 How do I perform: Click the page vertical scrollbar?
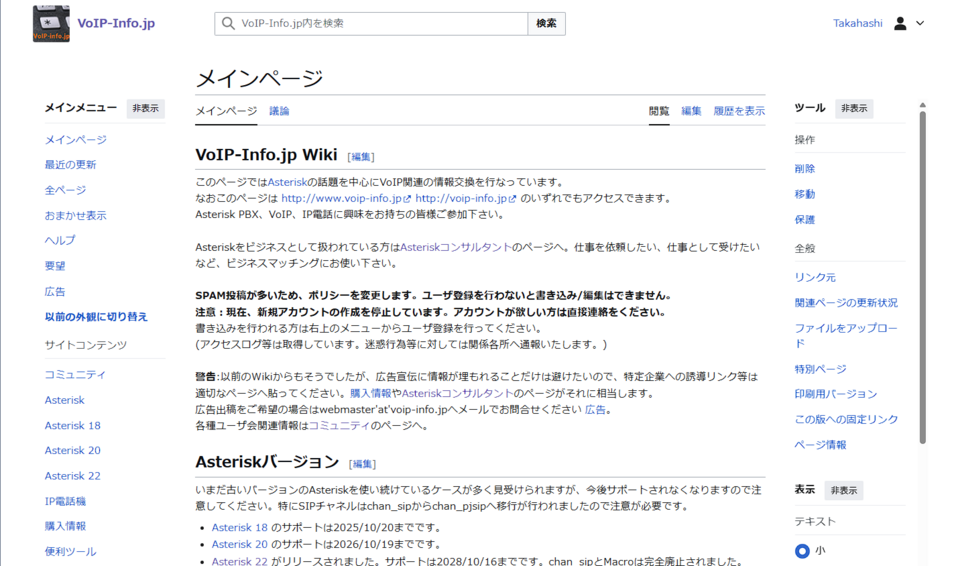click(922, 280)
